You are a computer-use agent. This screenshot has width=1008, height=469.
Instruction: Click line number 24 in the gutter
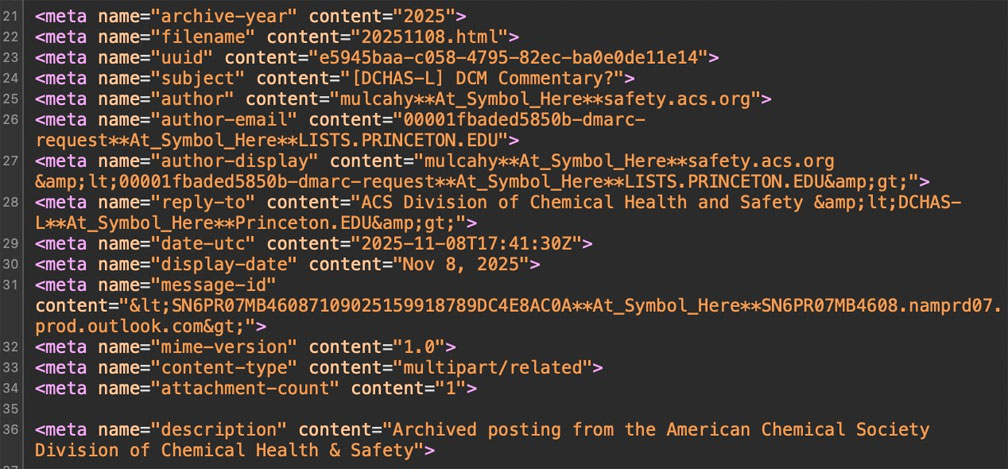tap(10, 78)
